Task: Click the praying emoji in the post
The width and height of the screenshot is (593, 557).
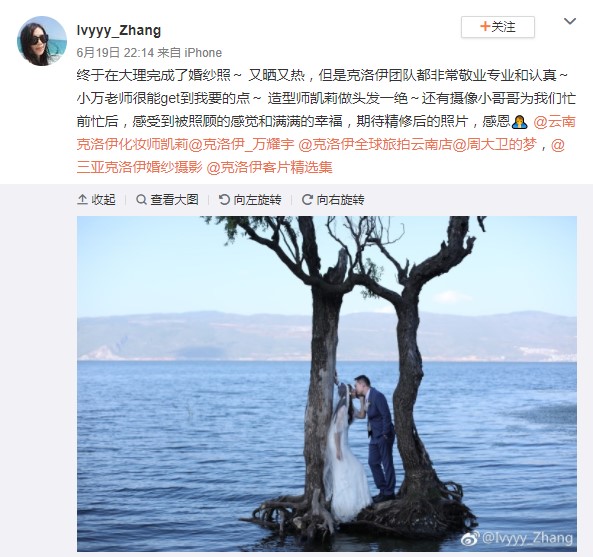Action: (517, 122)
